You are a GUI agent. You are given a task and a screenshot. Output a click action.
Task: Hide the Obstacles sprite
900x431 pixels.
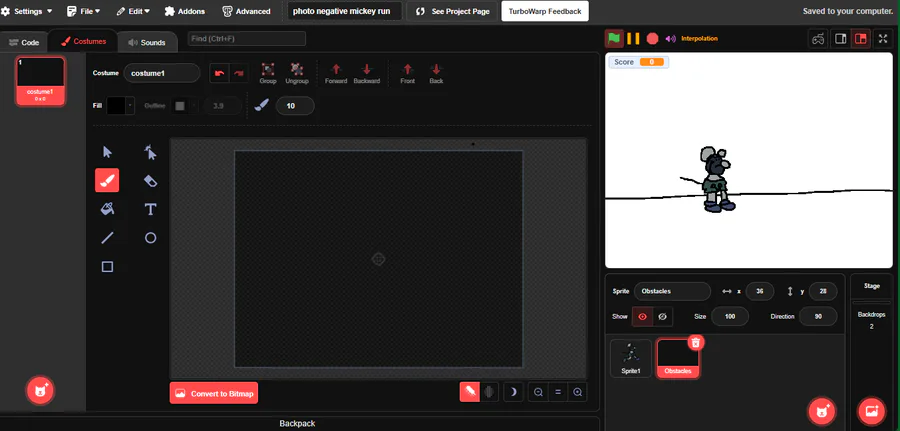662,316
